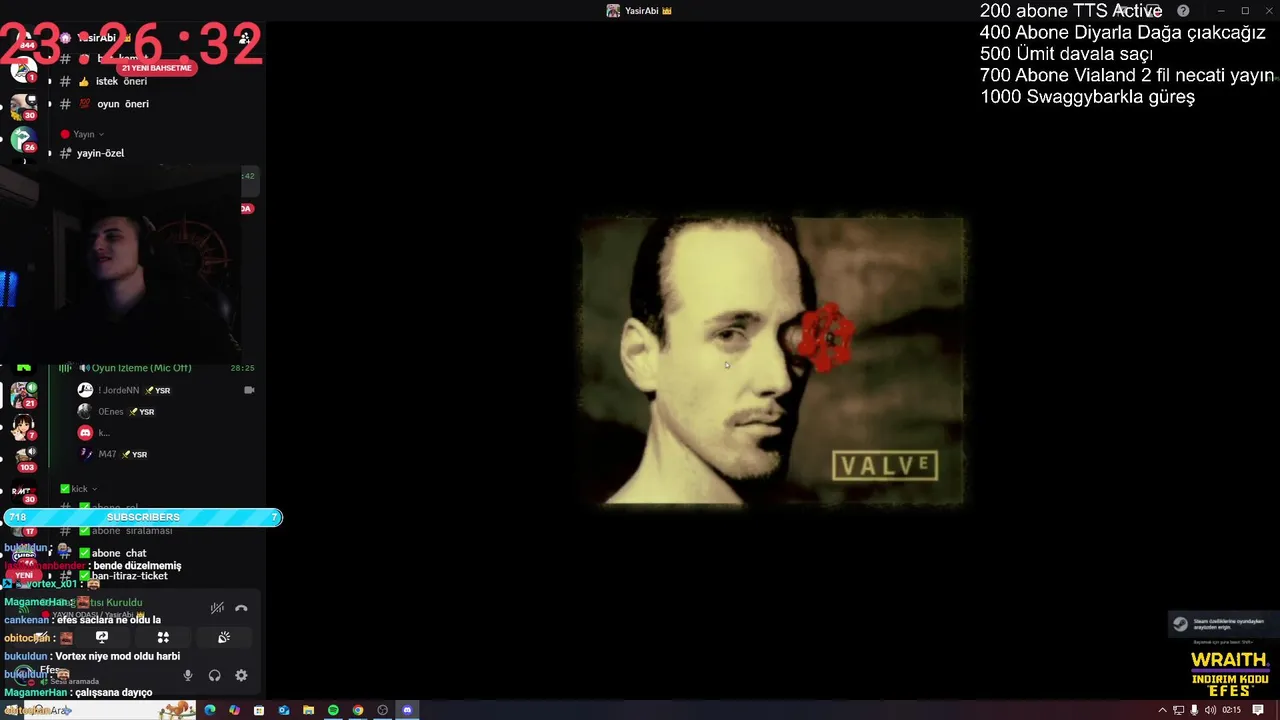Open OBS Studio in the taskbar

click(x=382, y=710)
